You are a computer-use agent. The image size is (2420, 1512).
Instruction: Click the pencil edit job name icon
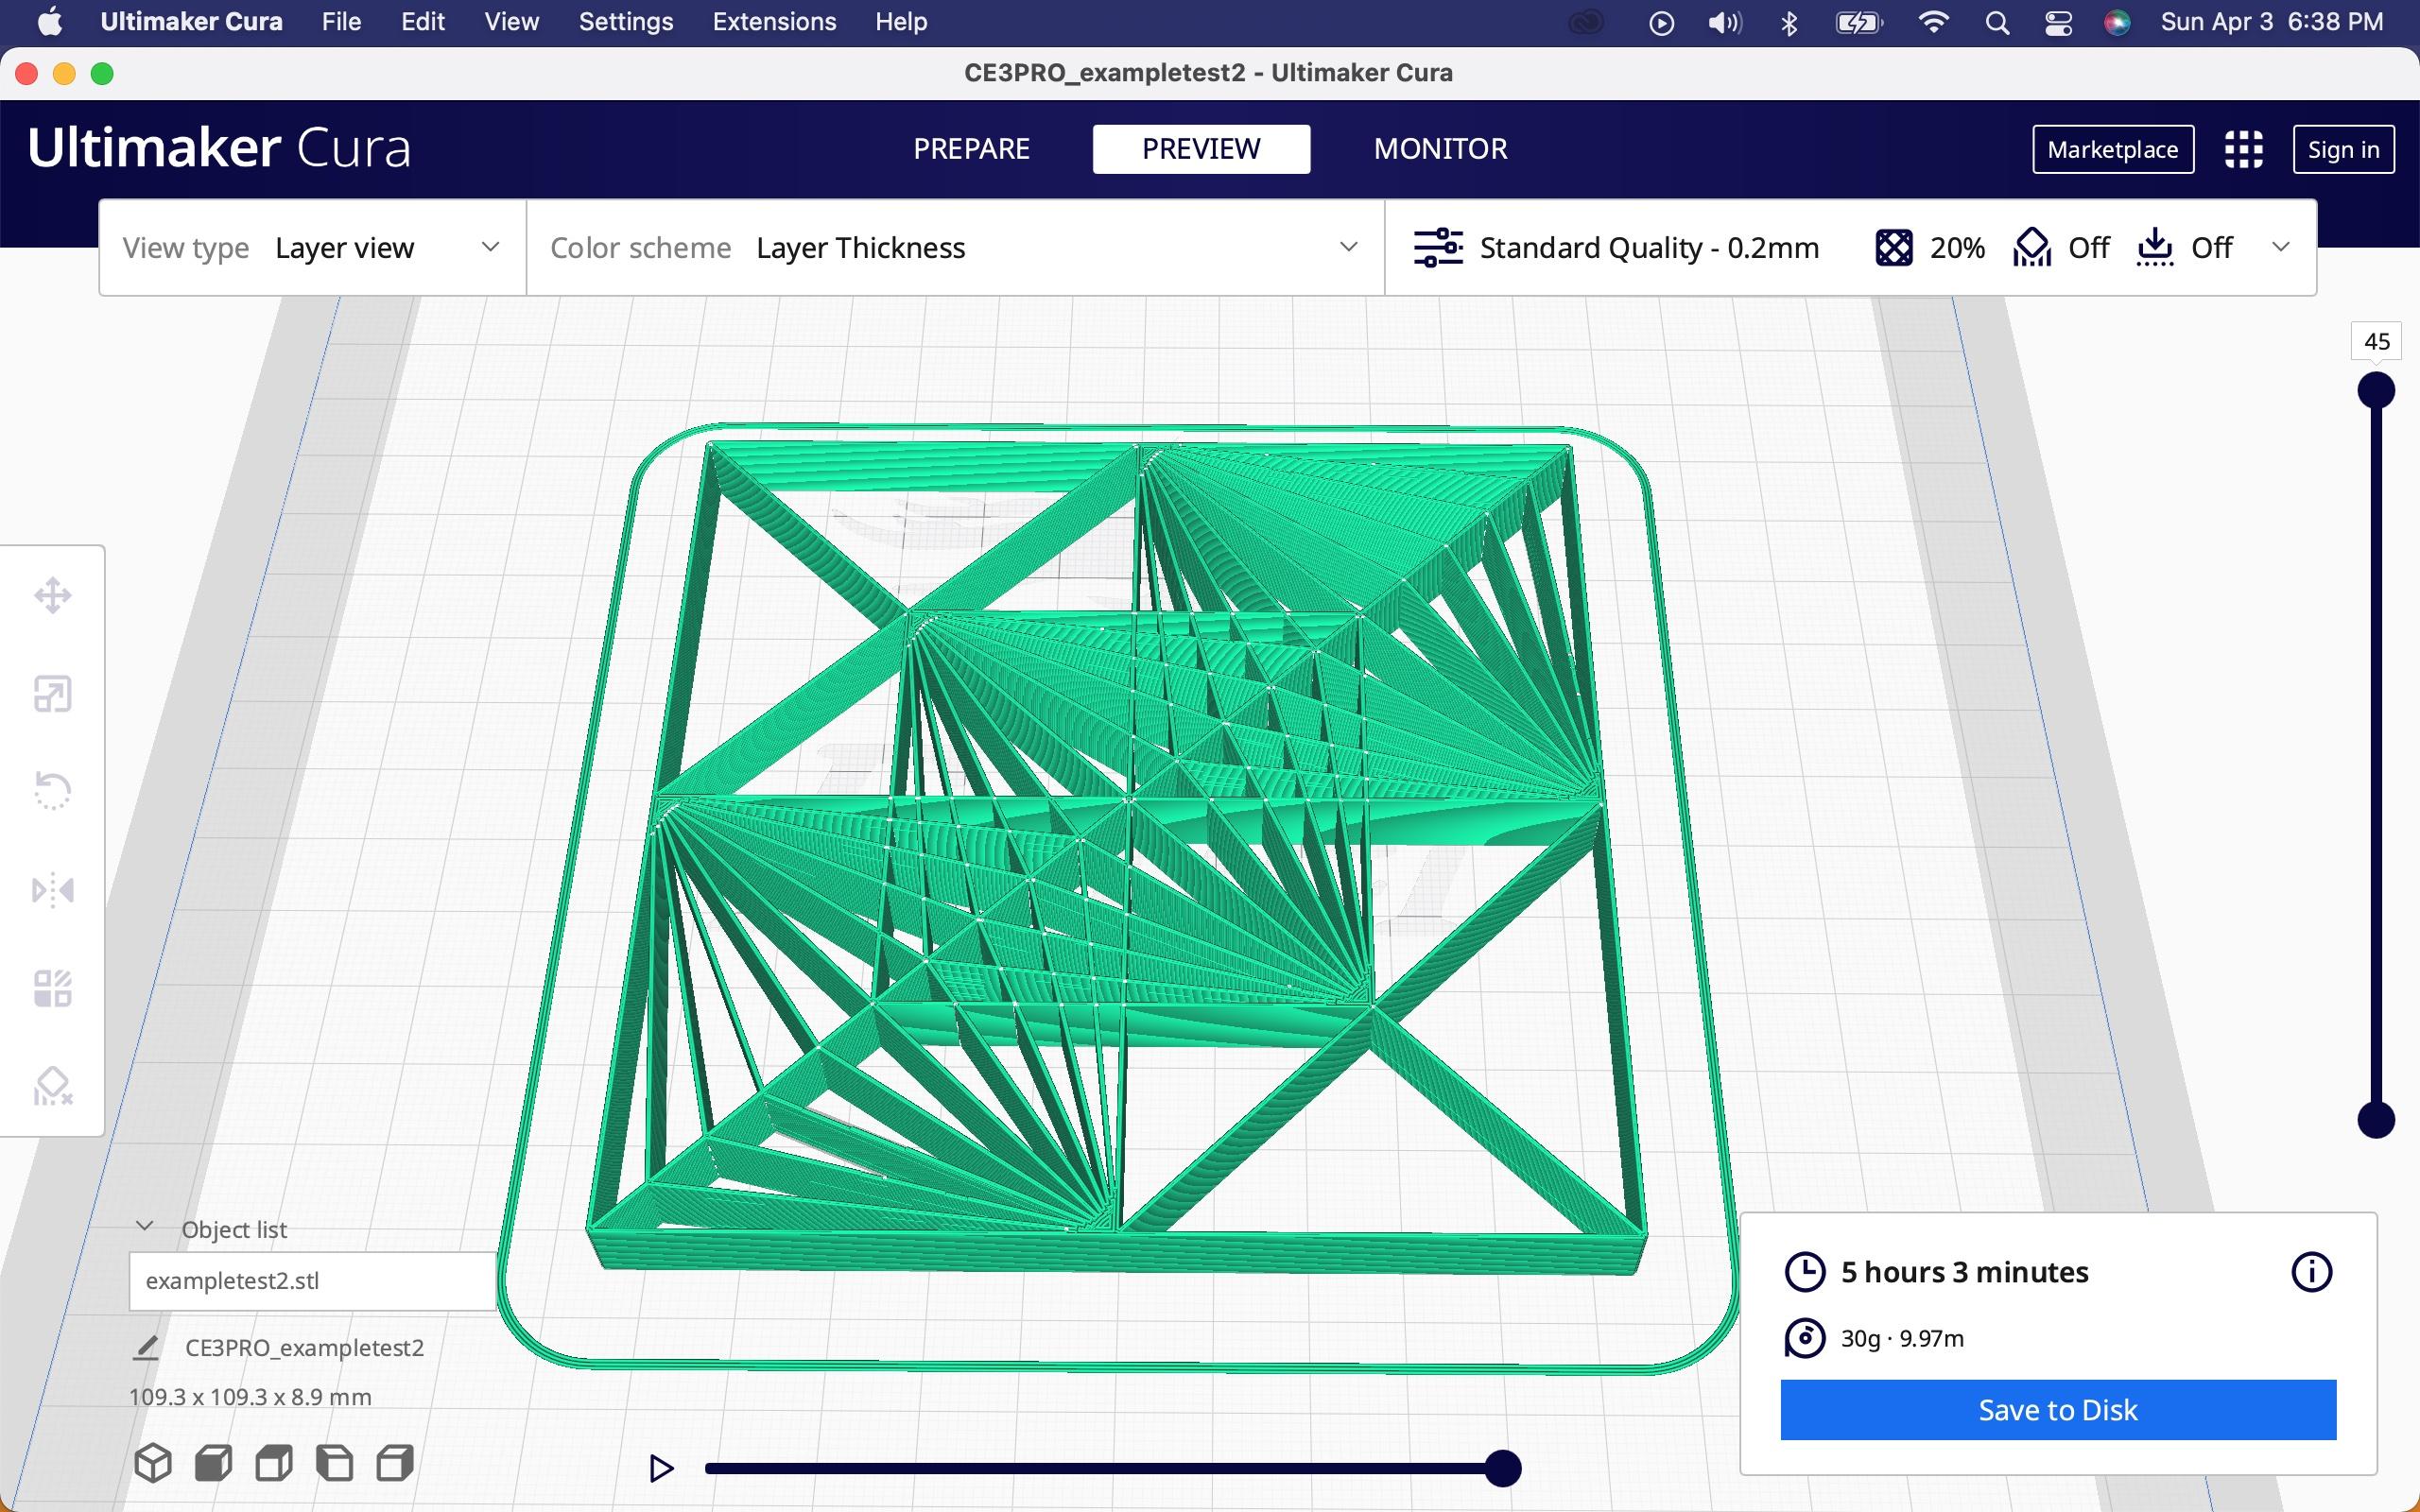click(x=146, y=1348)
